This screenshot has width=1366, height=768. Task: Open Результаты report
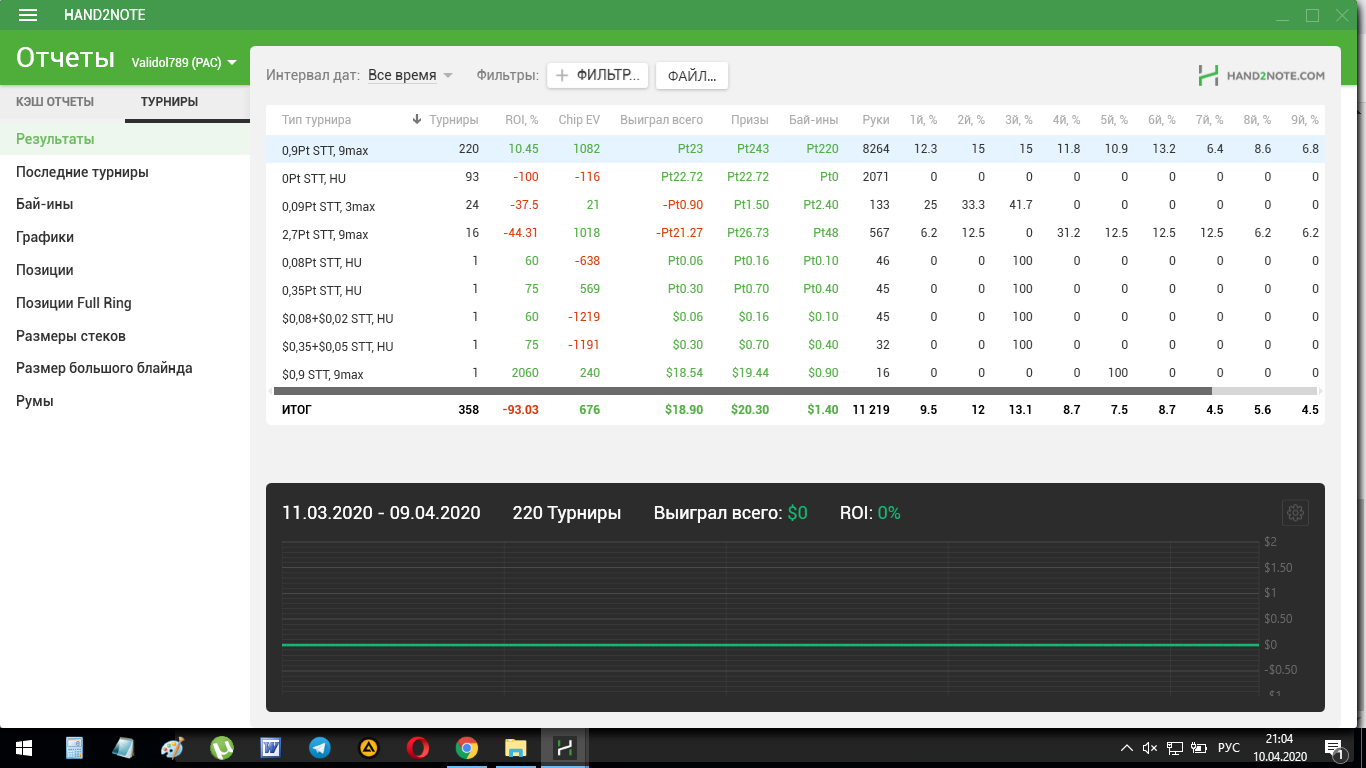click(125, 139)
